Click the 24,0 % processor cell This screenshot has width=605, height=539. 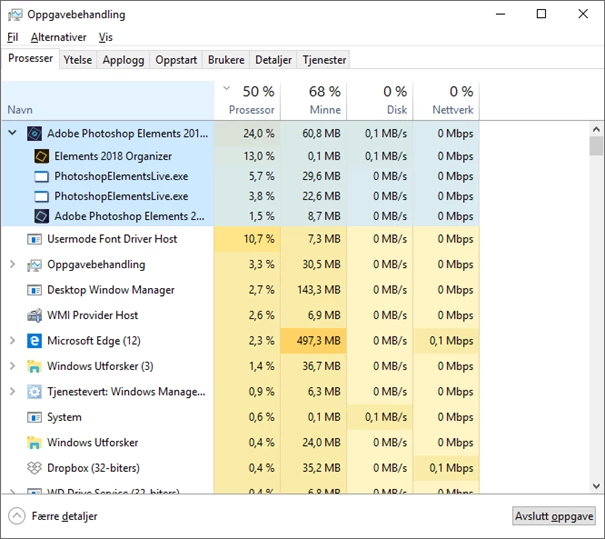point(247,133)
